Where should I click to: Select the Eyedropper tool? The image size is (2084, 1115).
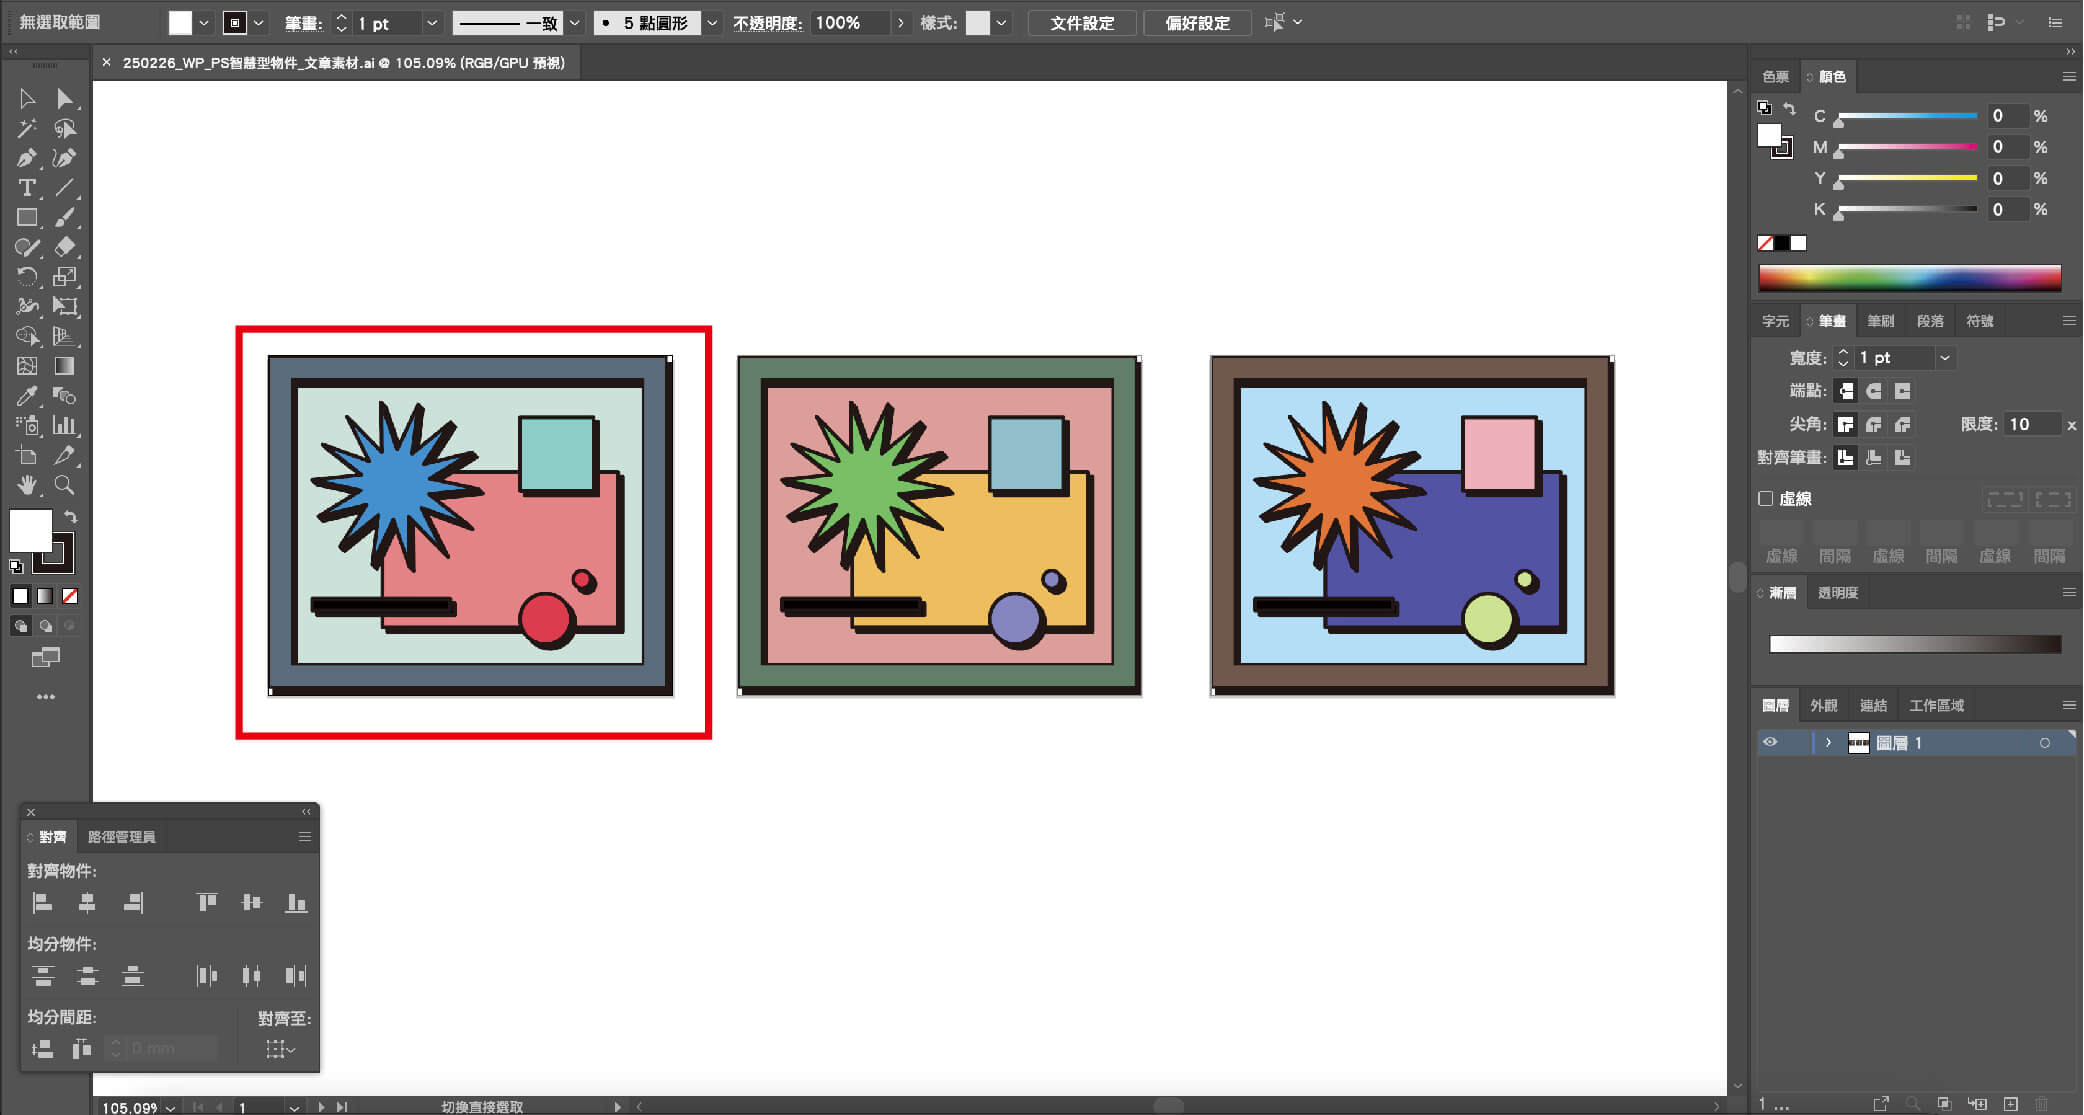27,396
